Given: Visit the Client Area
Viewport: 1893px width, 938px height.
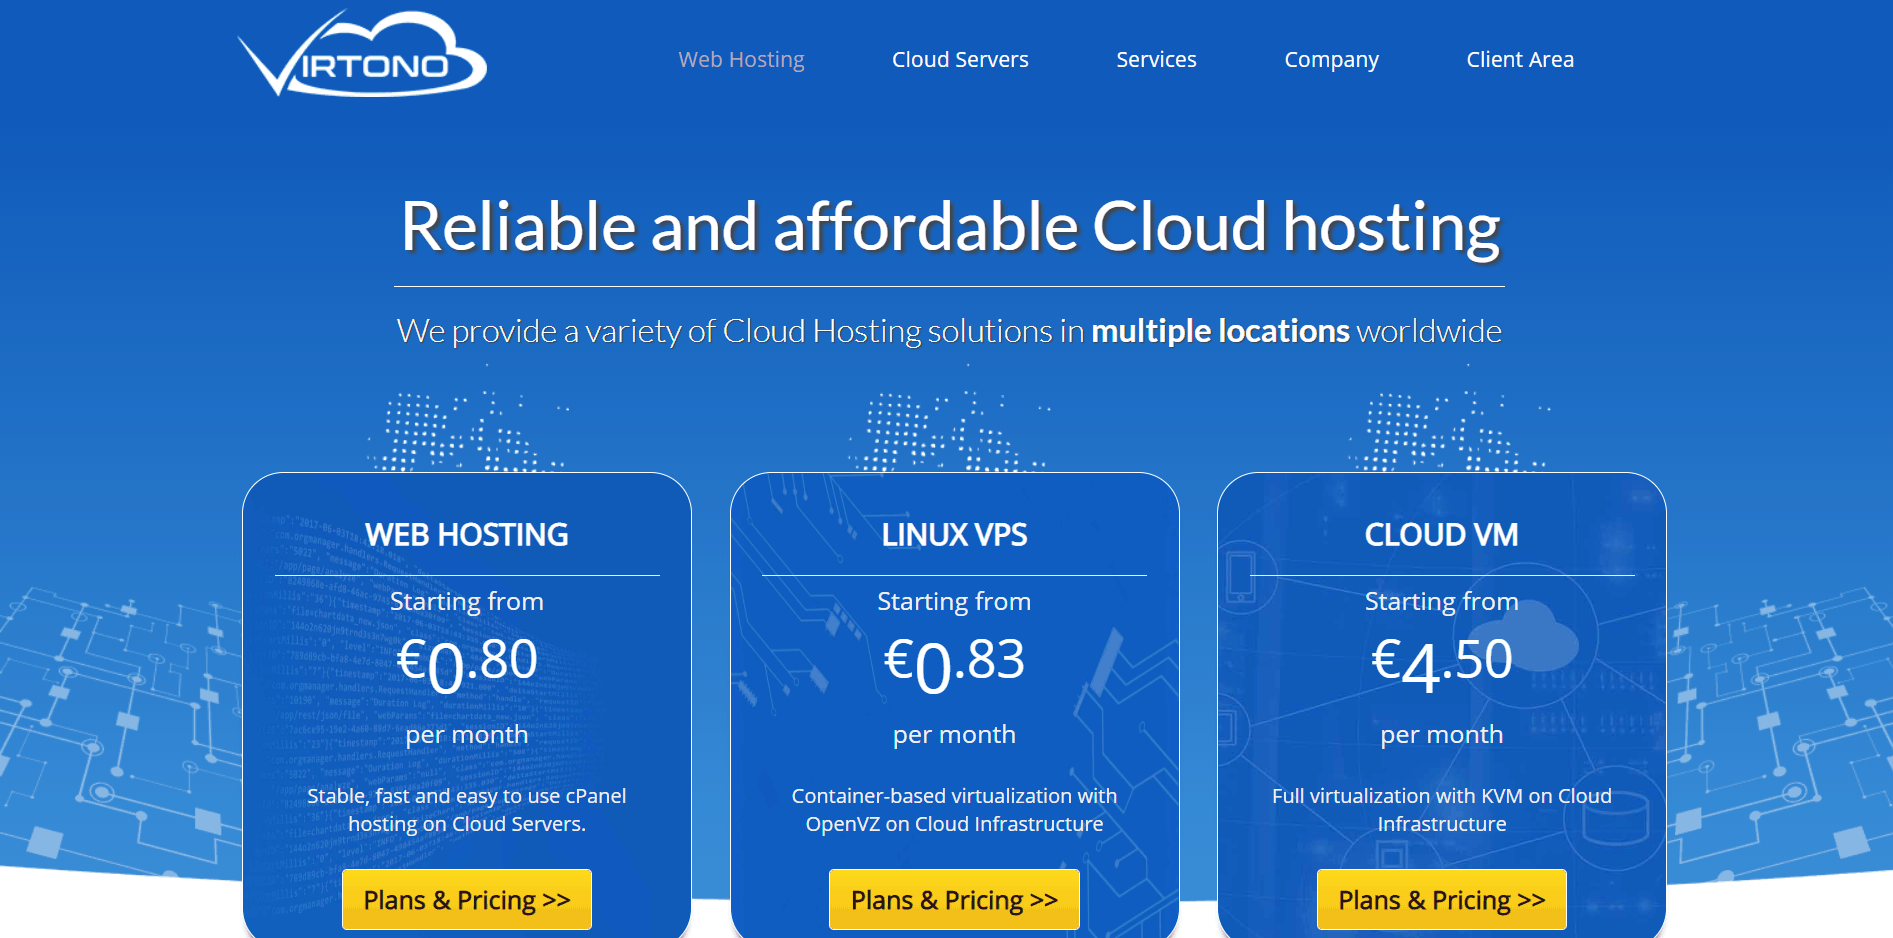Looking at the screenshot, I should pyautogui.click(x=1520, y=60).
